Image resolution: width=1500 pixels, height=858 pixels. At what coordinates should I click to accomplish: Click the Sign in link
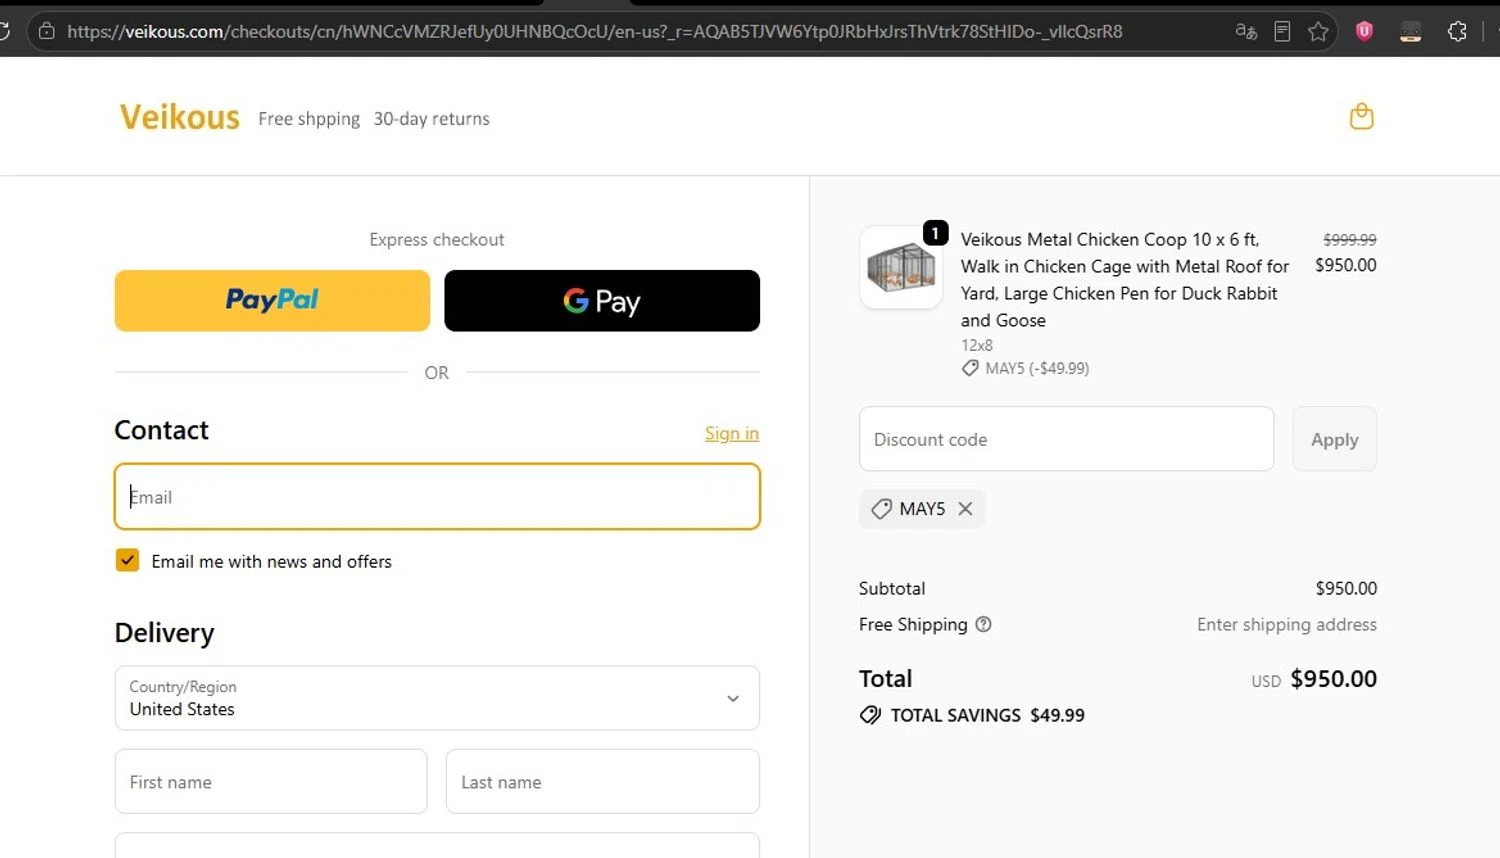coord(732,433)
